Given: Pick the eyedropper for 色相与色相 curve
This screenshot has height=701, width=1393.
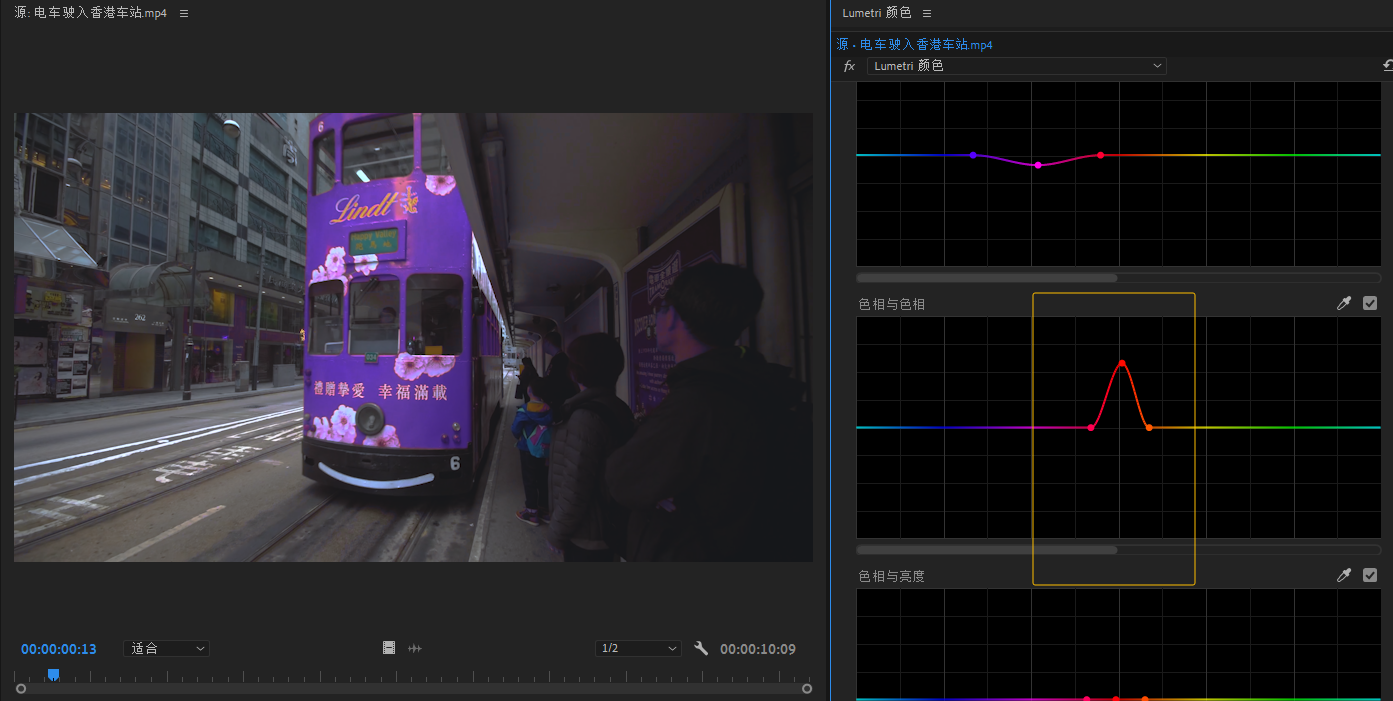Looking at the screenshot, I should pyautogui.click(x=1344, y=303).
